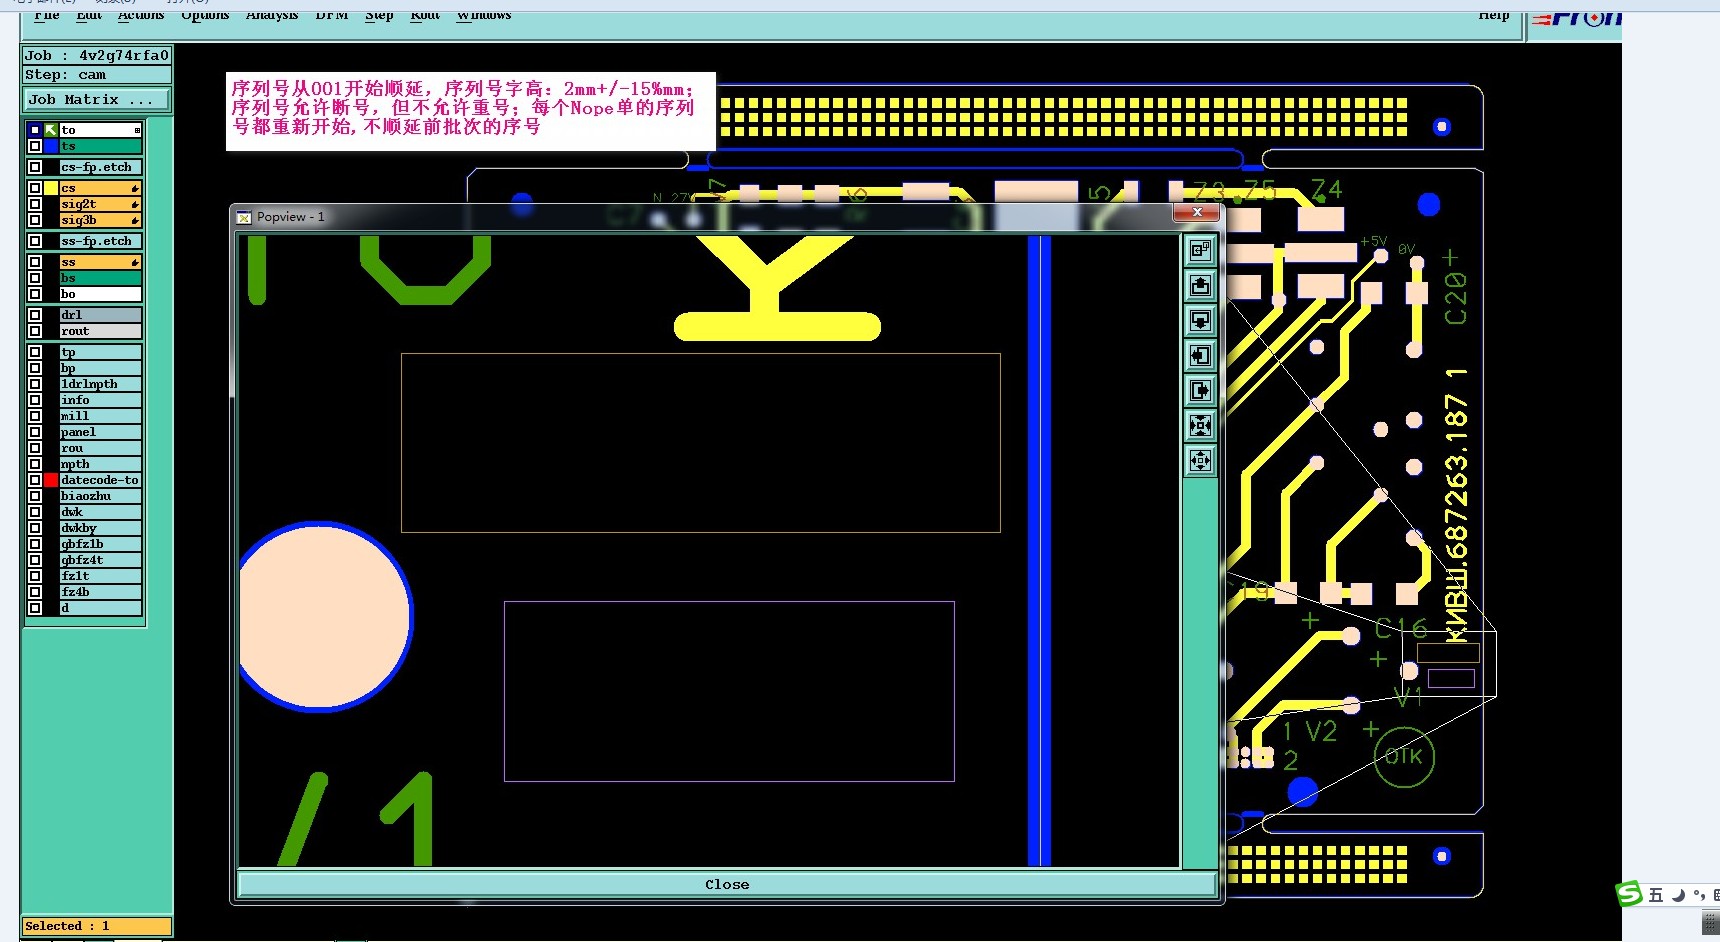Image resolution: width=1720 pixels, height=942 pixels.
Task: Select the 'fz4b' layer name
Action: [100, 592]
